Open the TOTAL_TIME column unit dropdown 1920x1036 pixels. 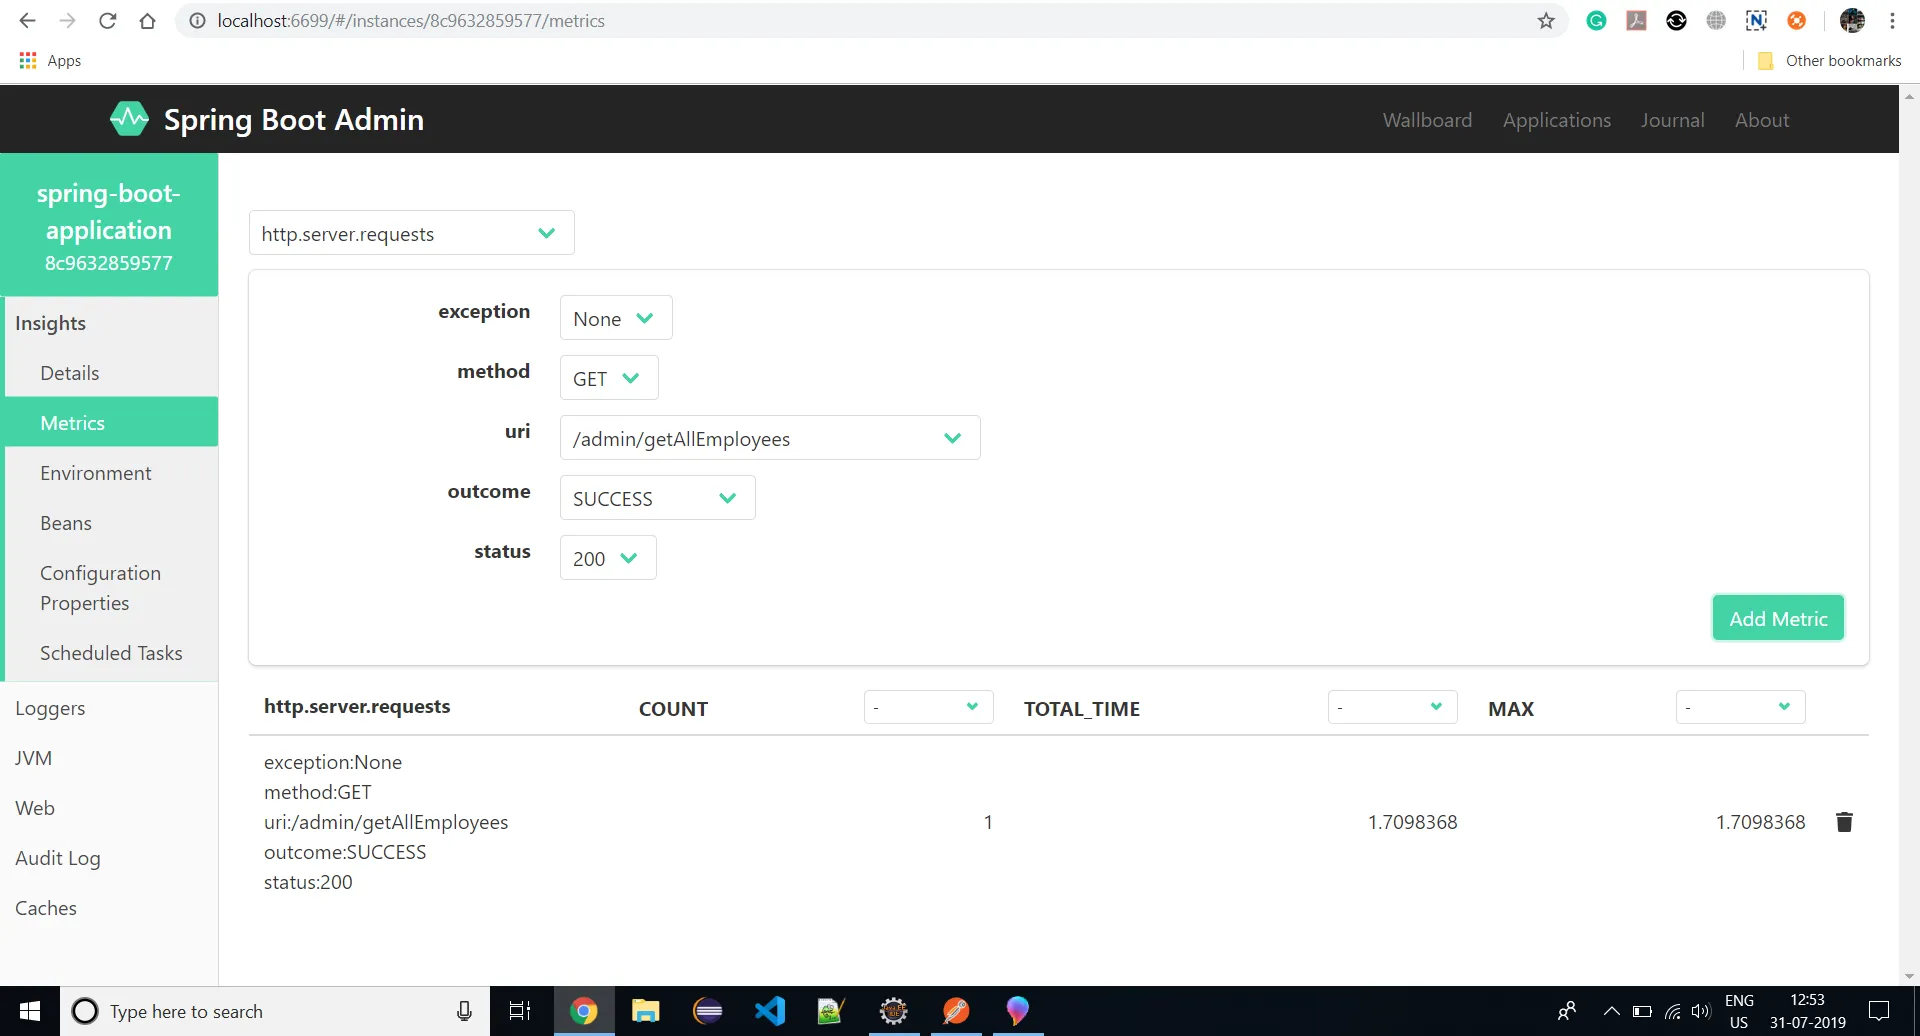click(1392, 707)
